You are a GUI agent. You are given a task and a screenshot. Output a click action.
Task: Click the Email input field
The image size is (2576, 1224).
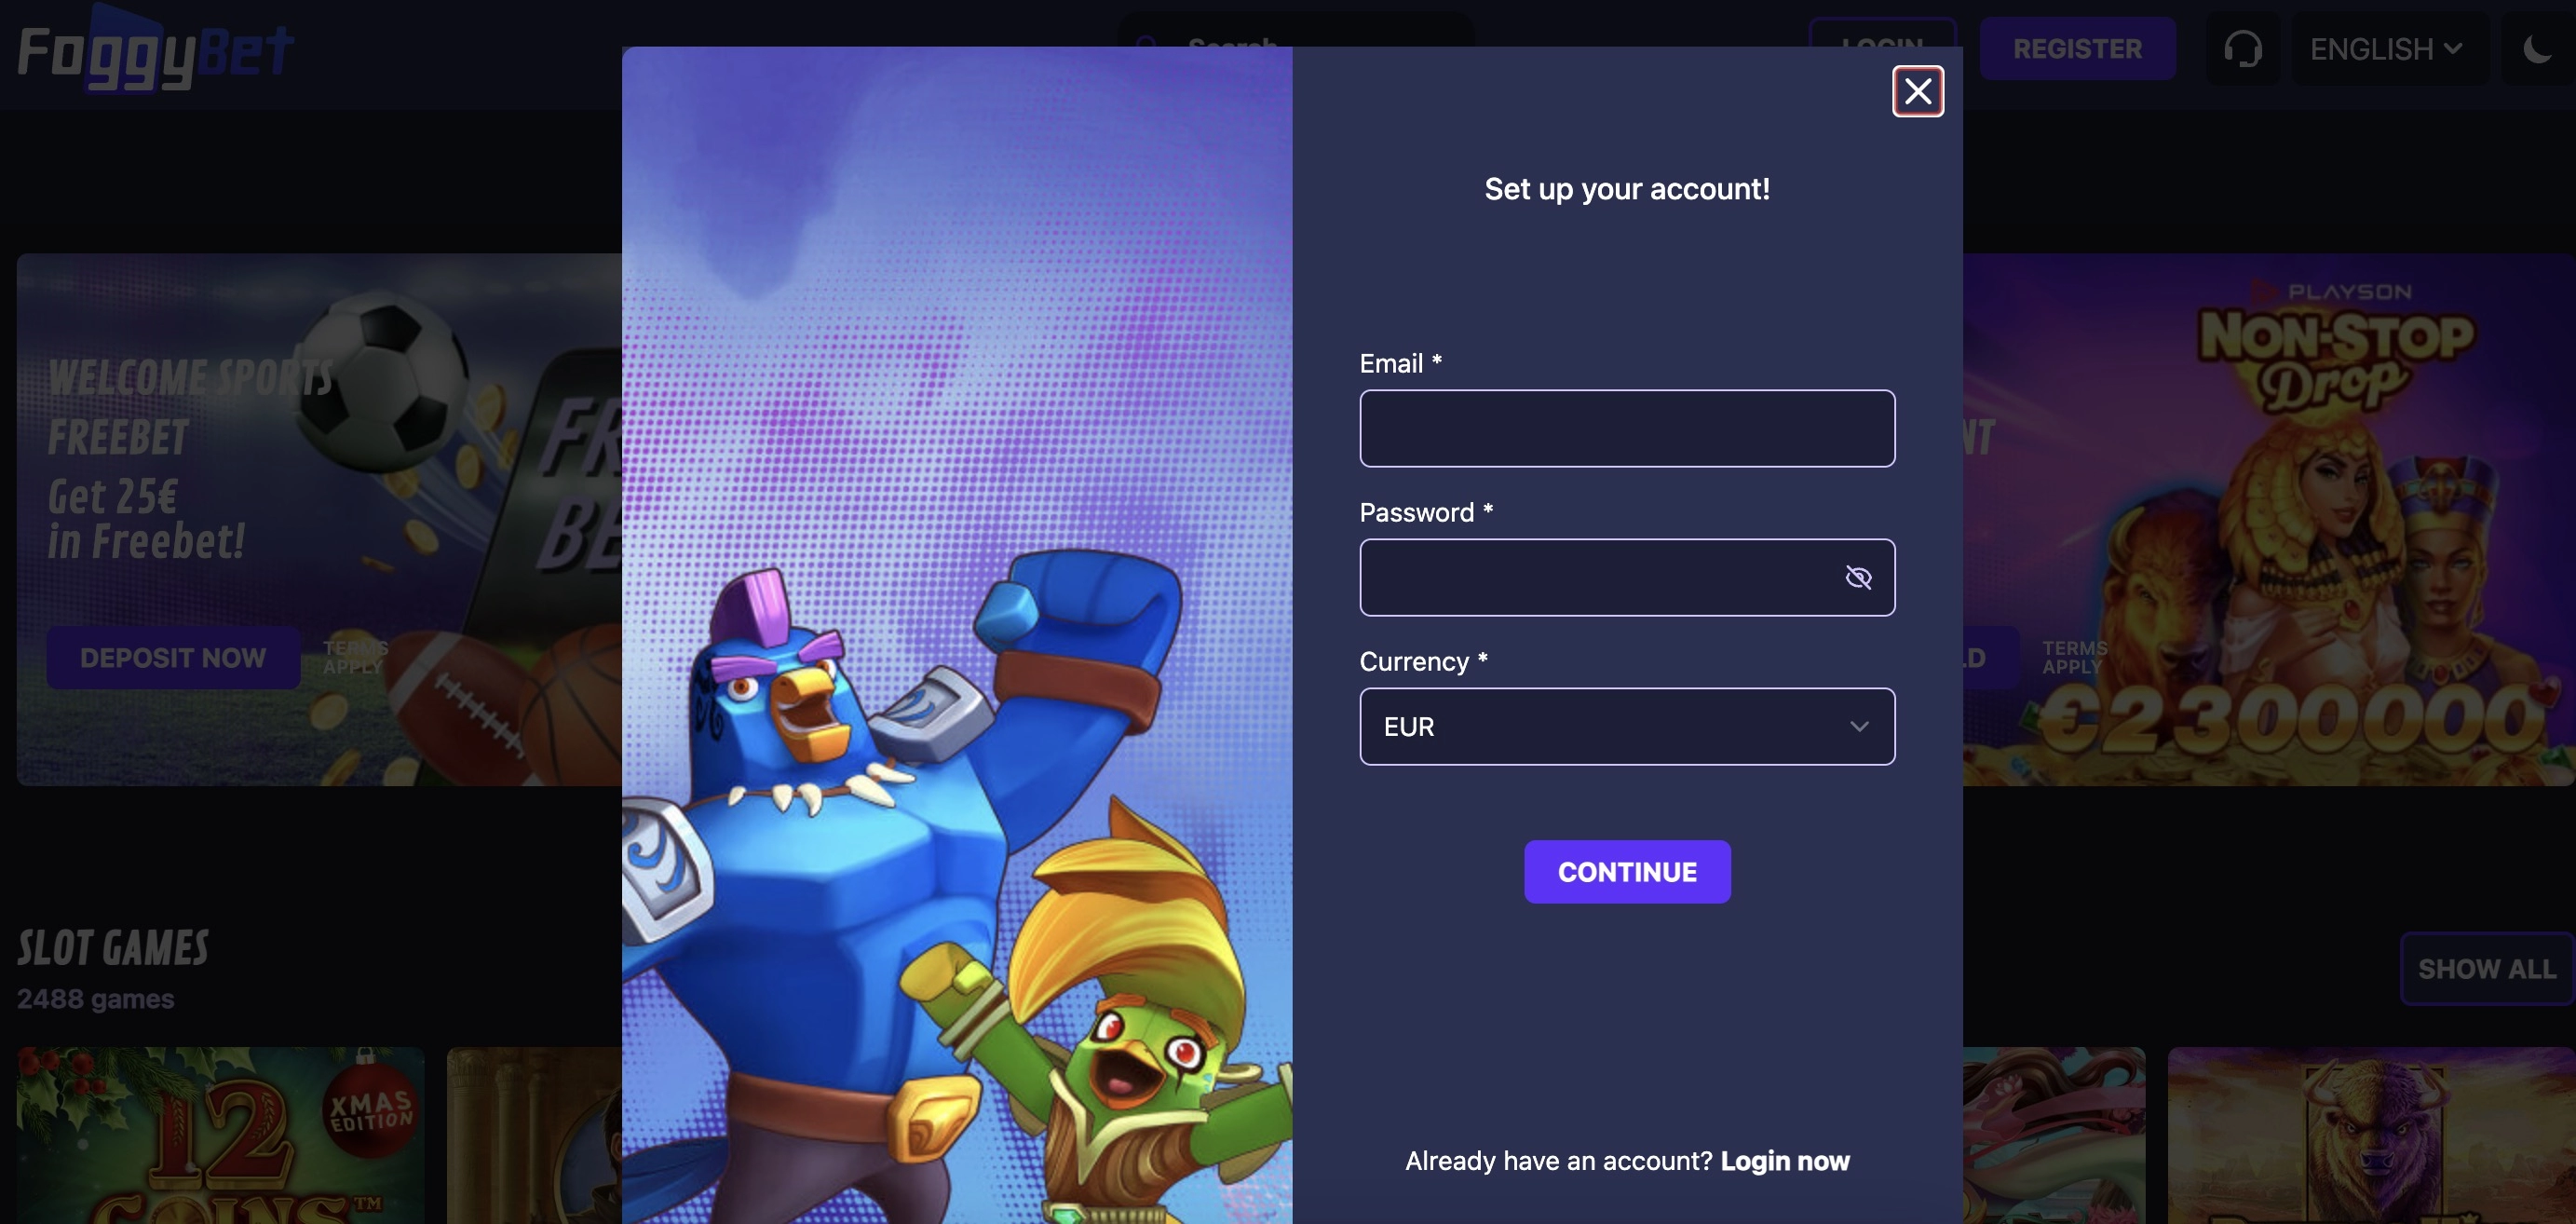[x=1626, y=428]
